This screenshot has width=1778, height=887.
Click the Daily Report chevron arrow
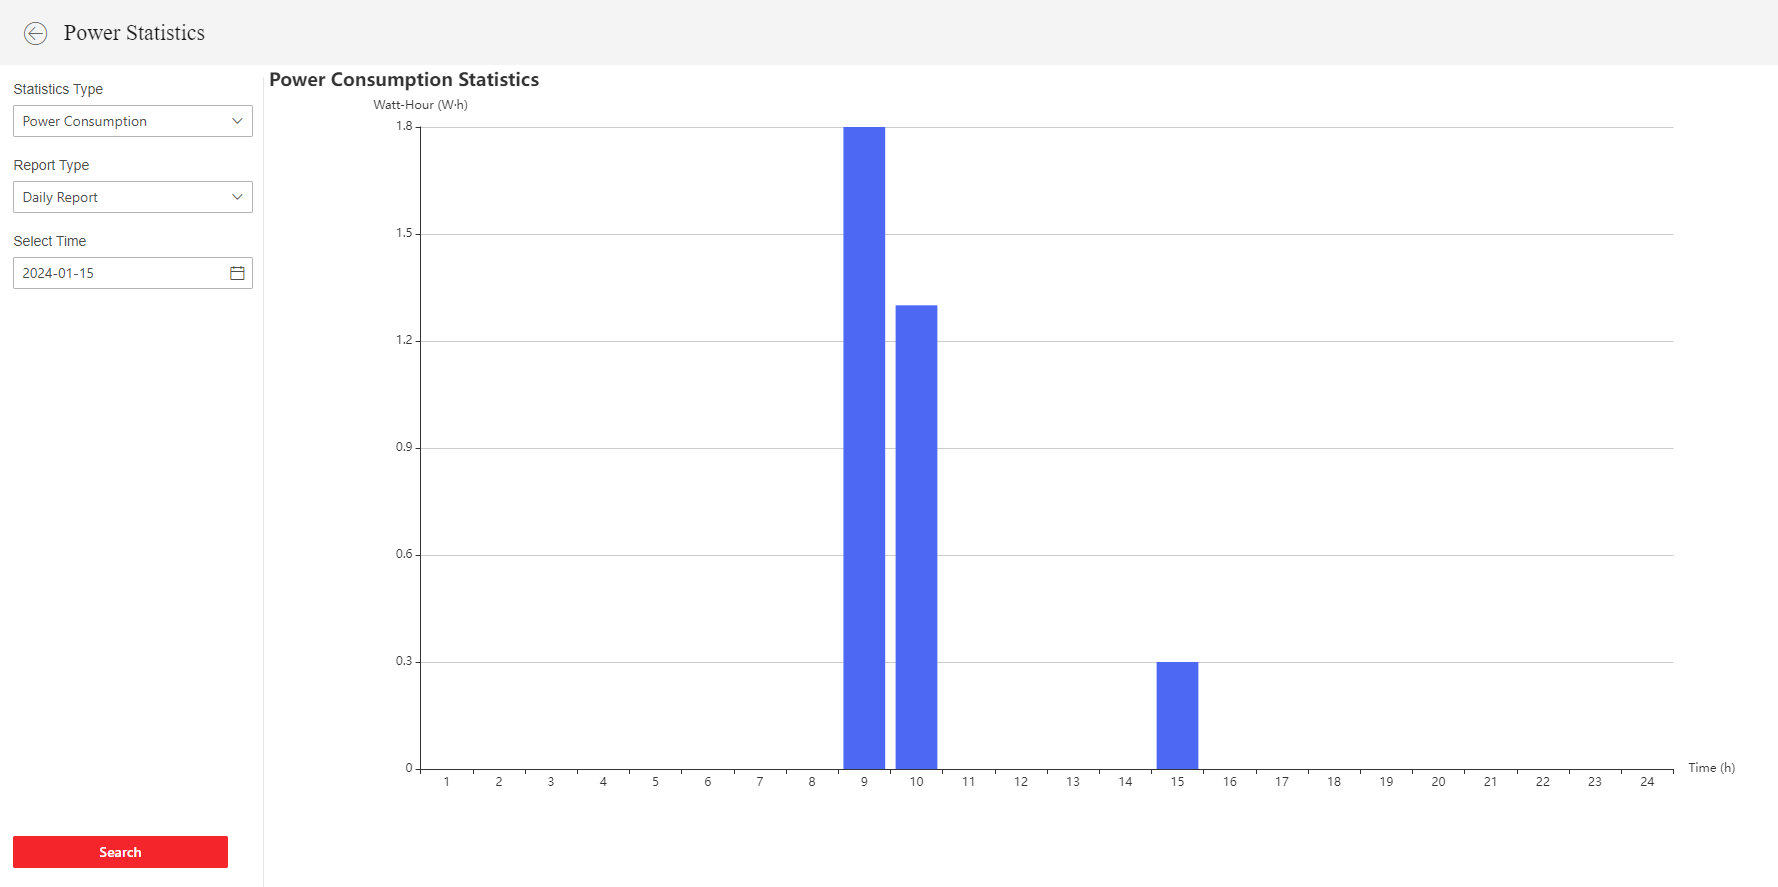[237, 197]
